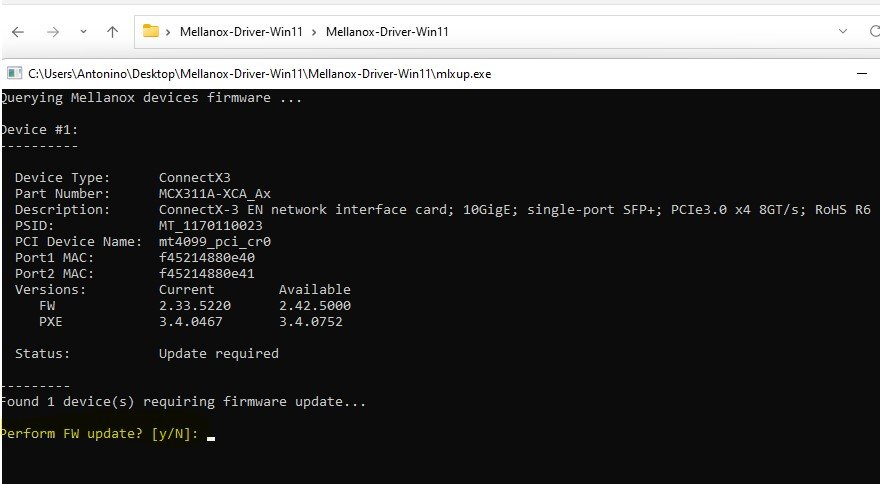Screen dimensions: 880x484
Task: Go up one folder level
Action: pyautogui.click(x=112, y=32)
